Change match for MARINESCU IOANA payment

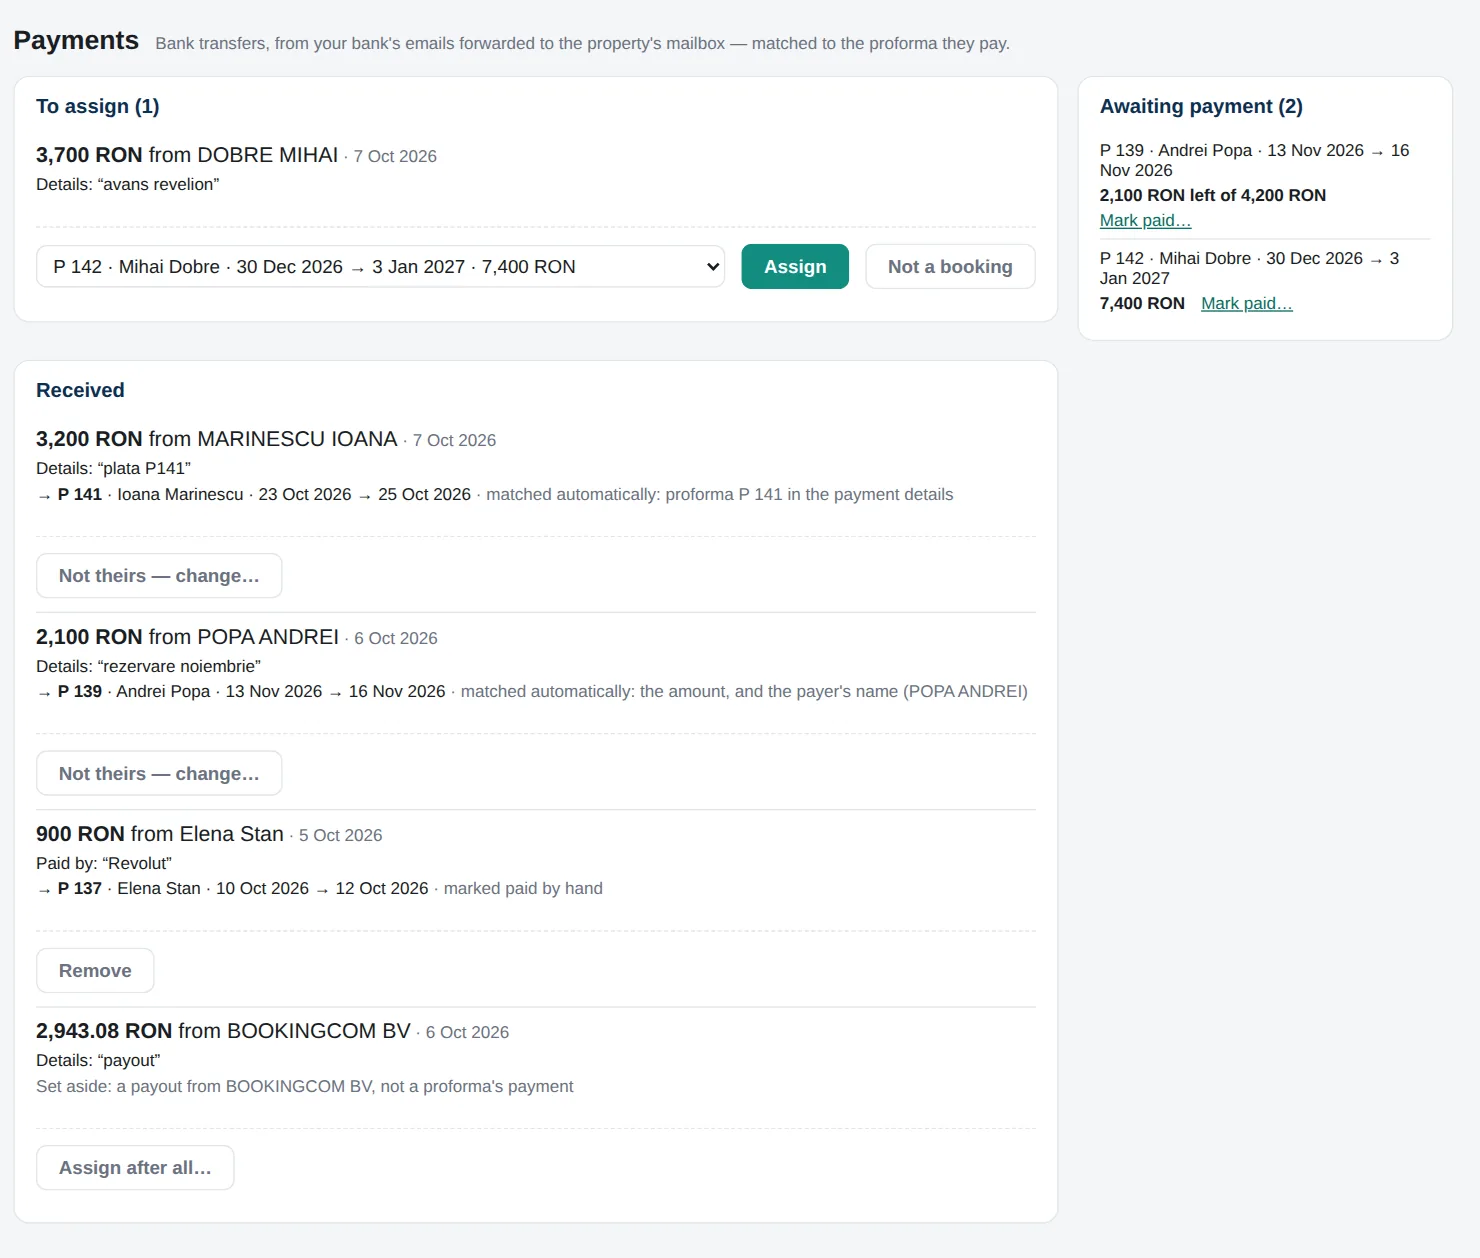[x=159, y=576]
